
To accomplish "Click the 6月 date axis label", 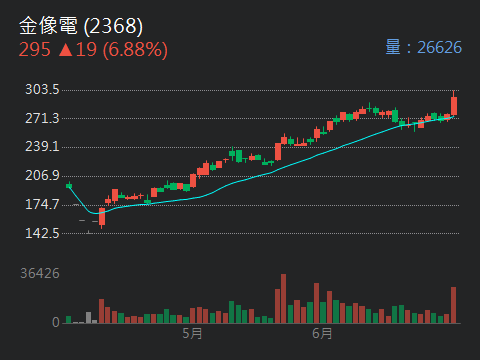I will pos(322,333).
